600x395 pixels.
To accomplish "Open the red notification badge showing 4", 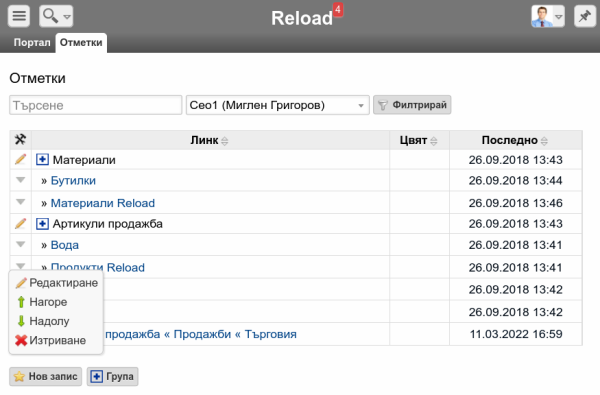I will [338, 10].
